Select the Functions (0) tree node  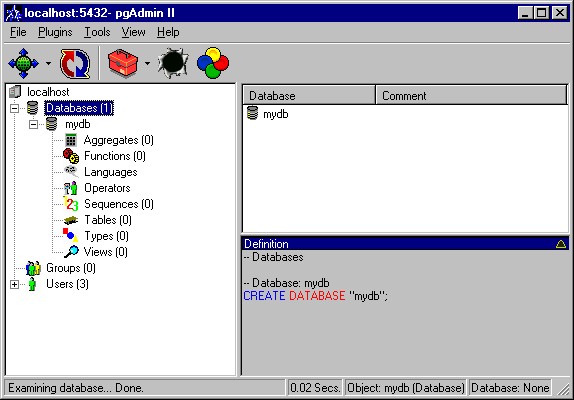pos(115,156)
